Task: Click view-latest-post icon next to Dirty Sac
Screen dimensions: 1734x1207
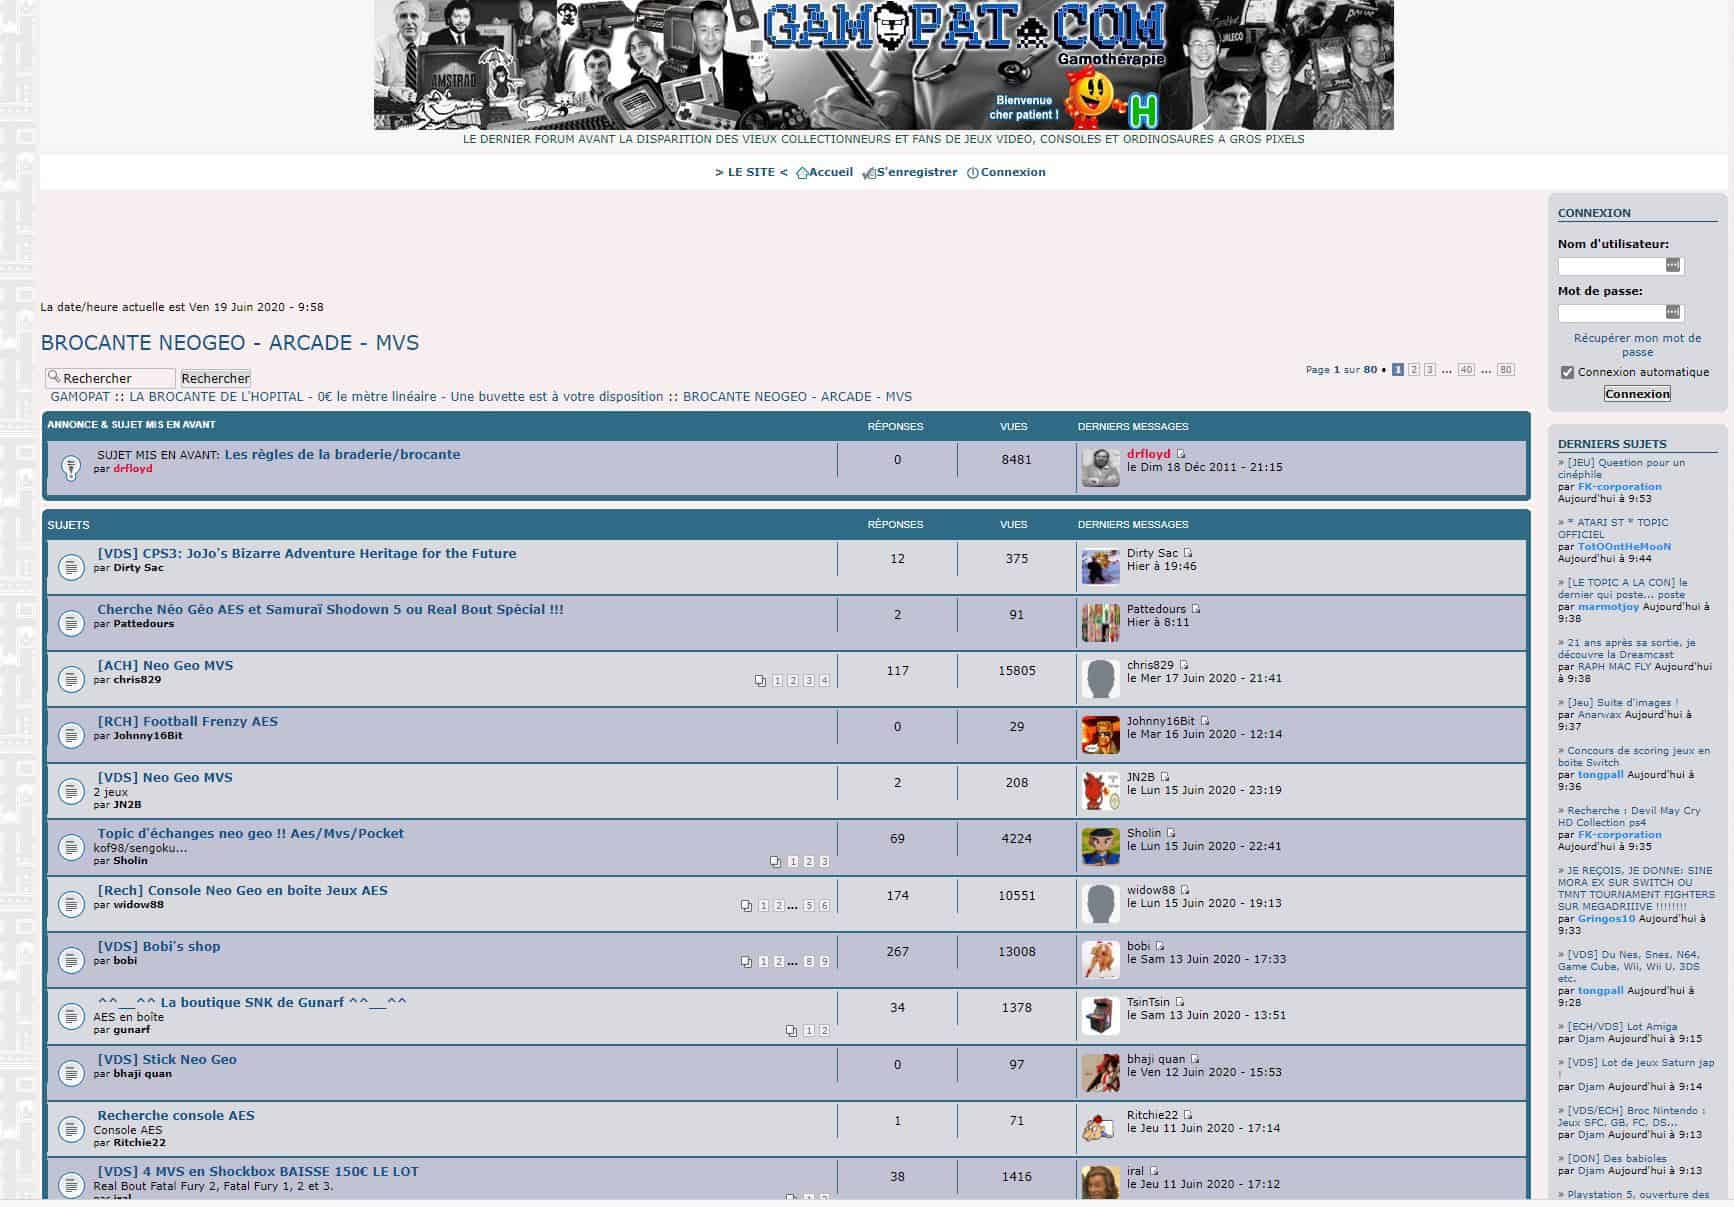Action: point(1188,553)
